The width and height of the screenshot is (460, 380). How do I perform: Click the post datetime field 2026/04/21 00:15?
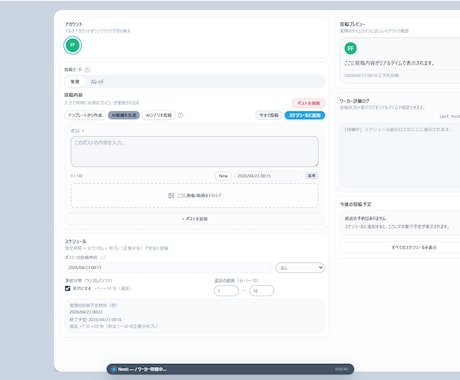268,176
